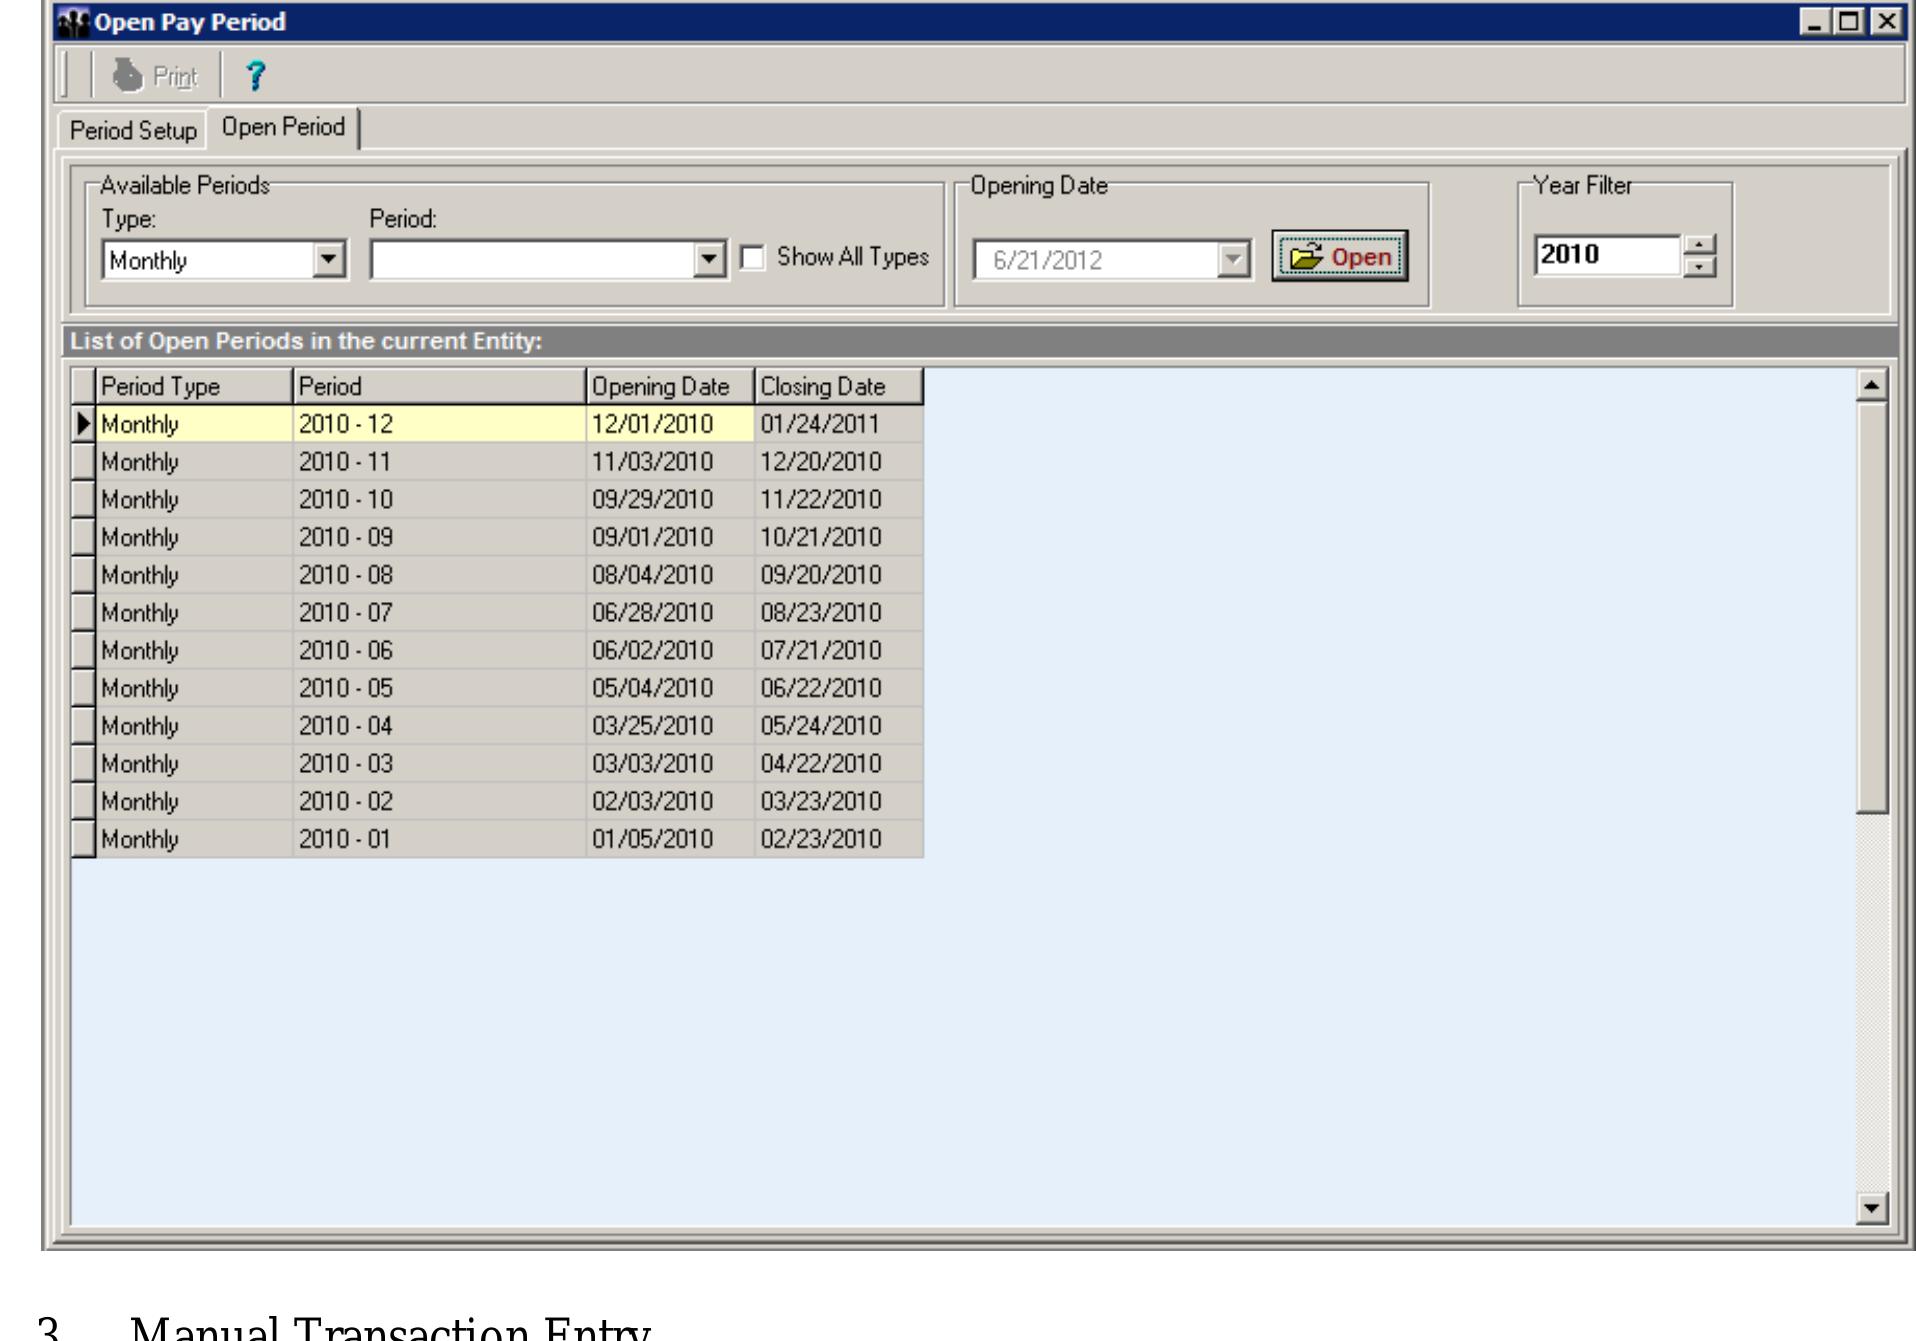Click closing date 02/23/2010 cell
This screenshot has width=1916, height=1341.
coord(838,839)
